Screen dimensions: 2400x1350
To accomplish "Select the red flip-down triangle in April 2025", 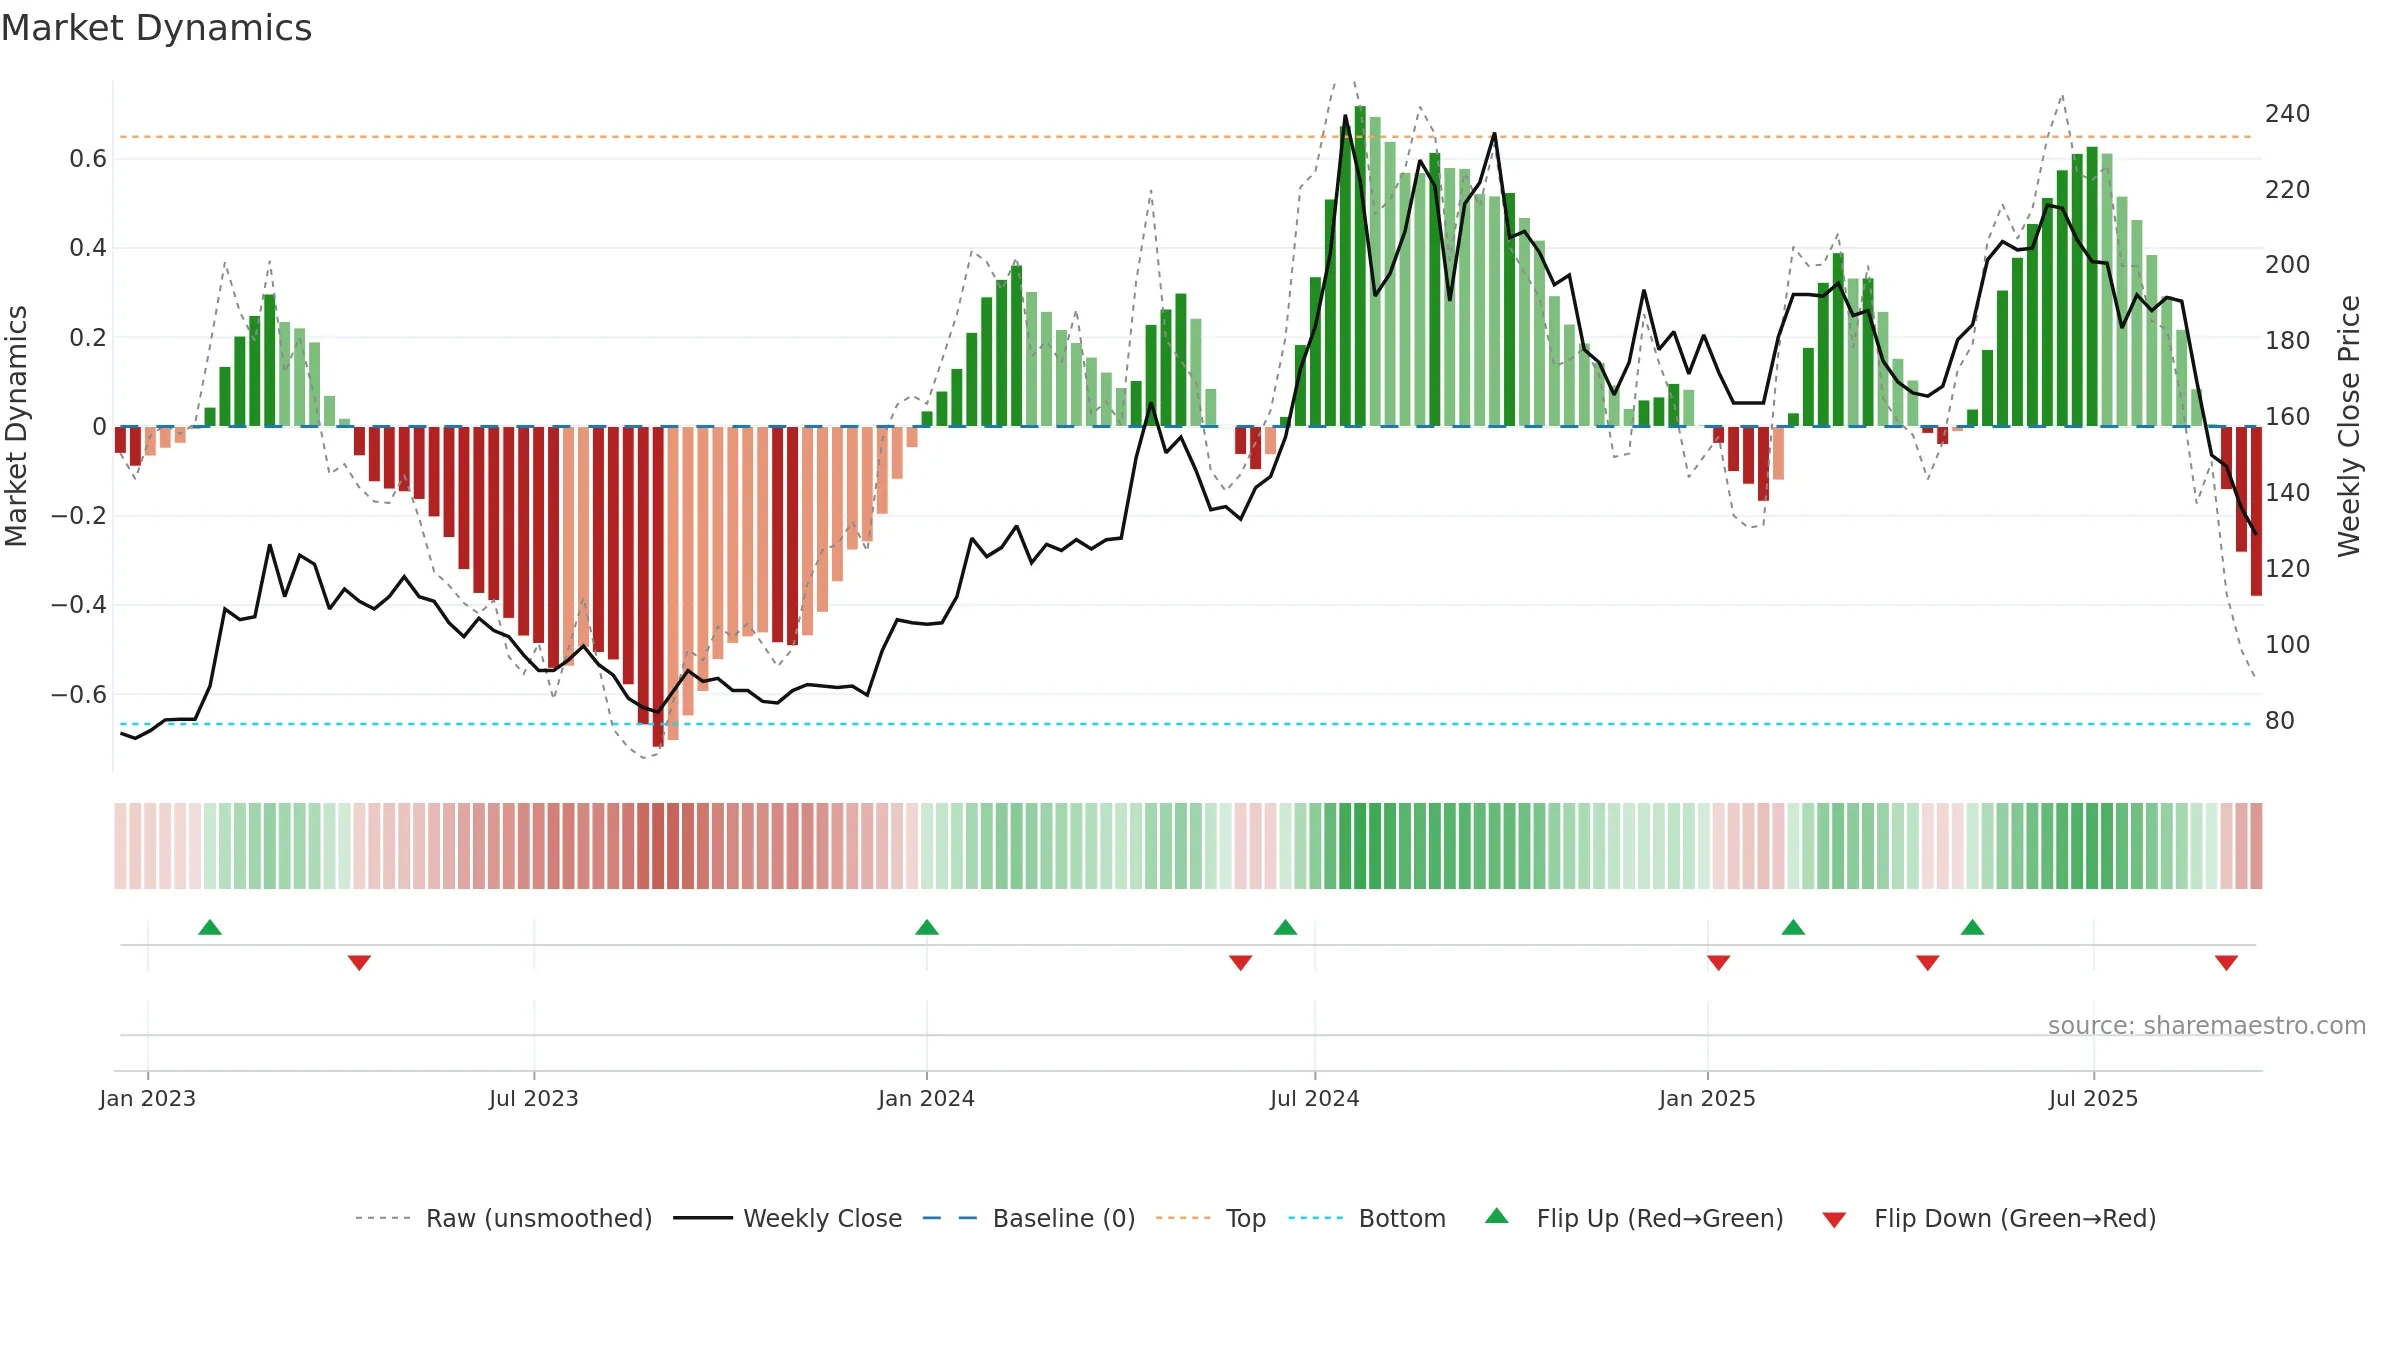I will [1927, 962].
